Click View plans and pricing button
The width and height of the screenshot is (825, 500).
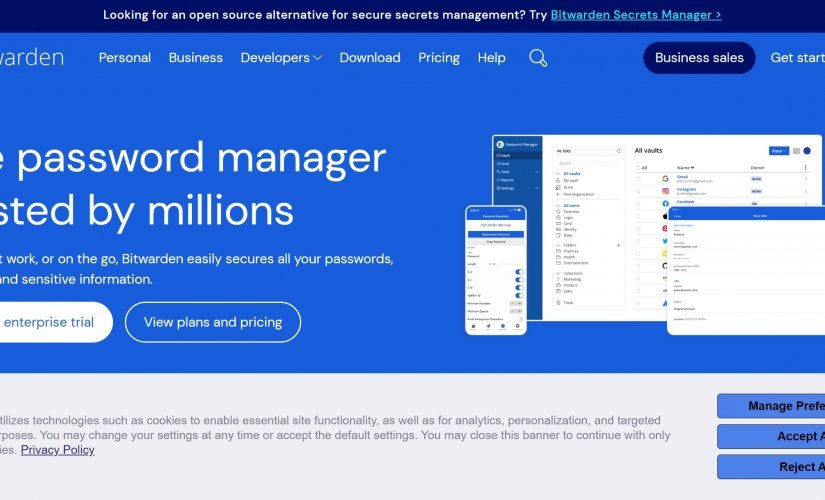click(213, 322)
